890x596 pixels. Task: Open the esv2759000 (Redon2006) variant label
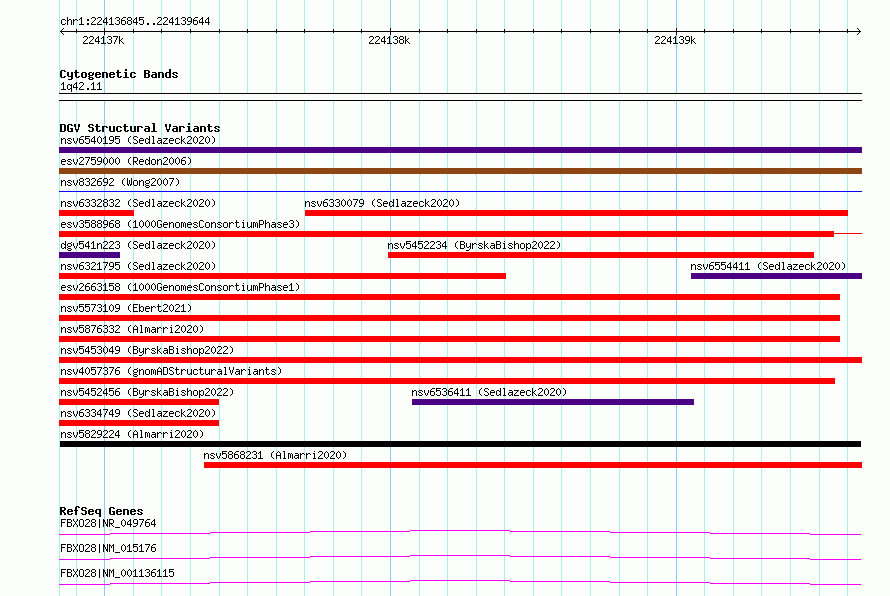point(126,161)
